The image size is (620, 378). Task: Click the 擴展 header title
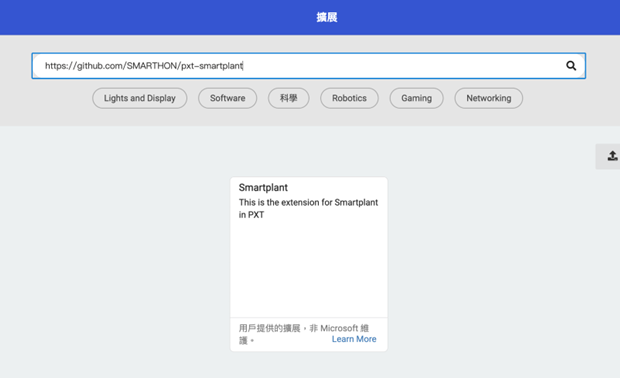(327, 17)
